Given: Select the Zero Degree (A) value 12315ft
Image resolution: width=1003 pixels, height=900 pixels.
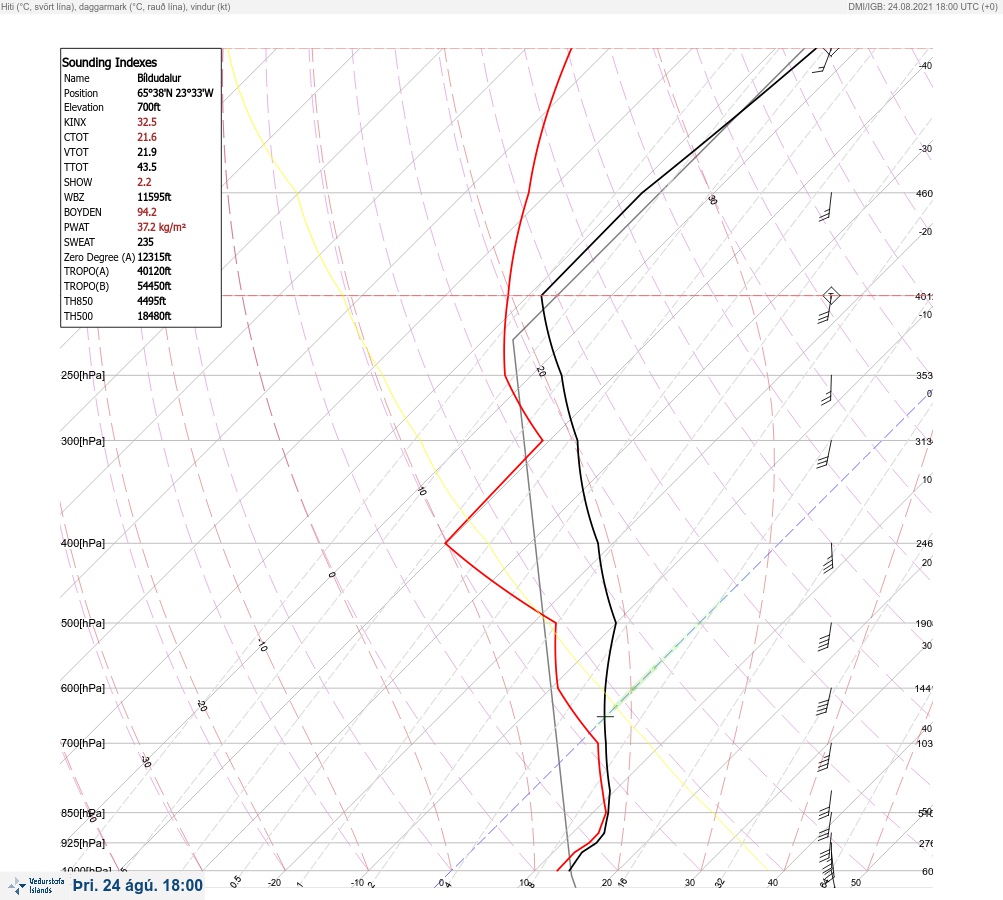Looking at the screenshot, I should [x=154, y=257].
